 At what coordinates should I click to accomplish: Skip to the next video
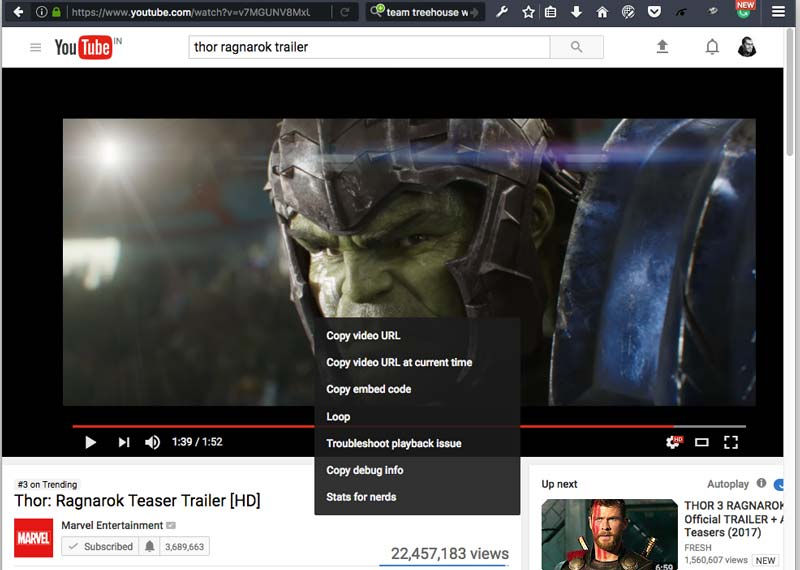pos(124,442)
